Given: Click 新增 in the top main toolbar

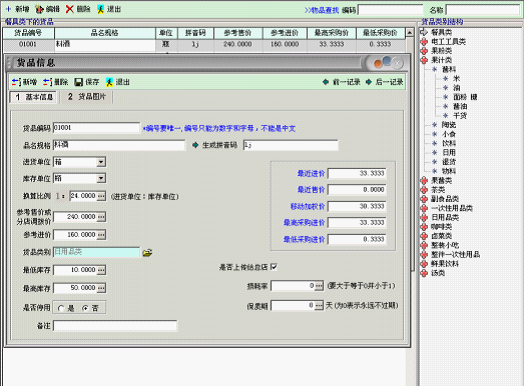Looking at the screenshot, I should pos(17,9).
